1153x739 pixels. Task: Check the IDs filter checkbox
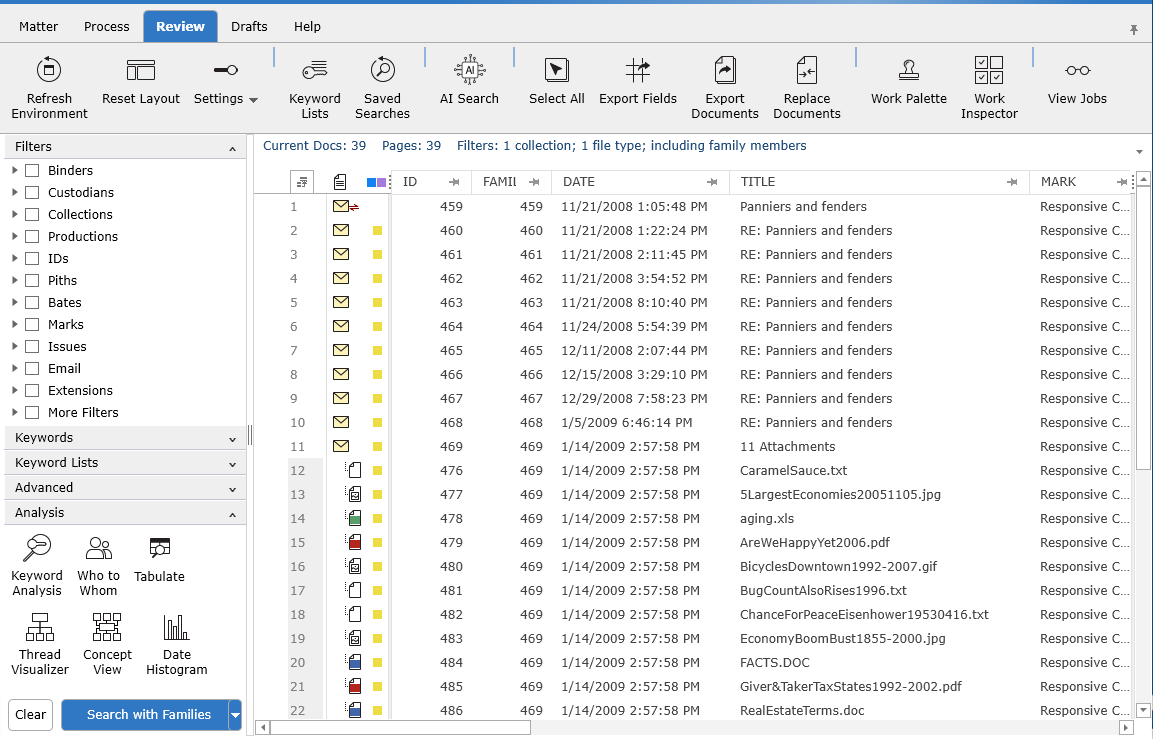(32, 259)
